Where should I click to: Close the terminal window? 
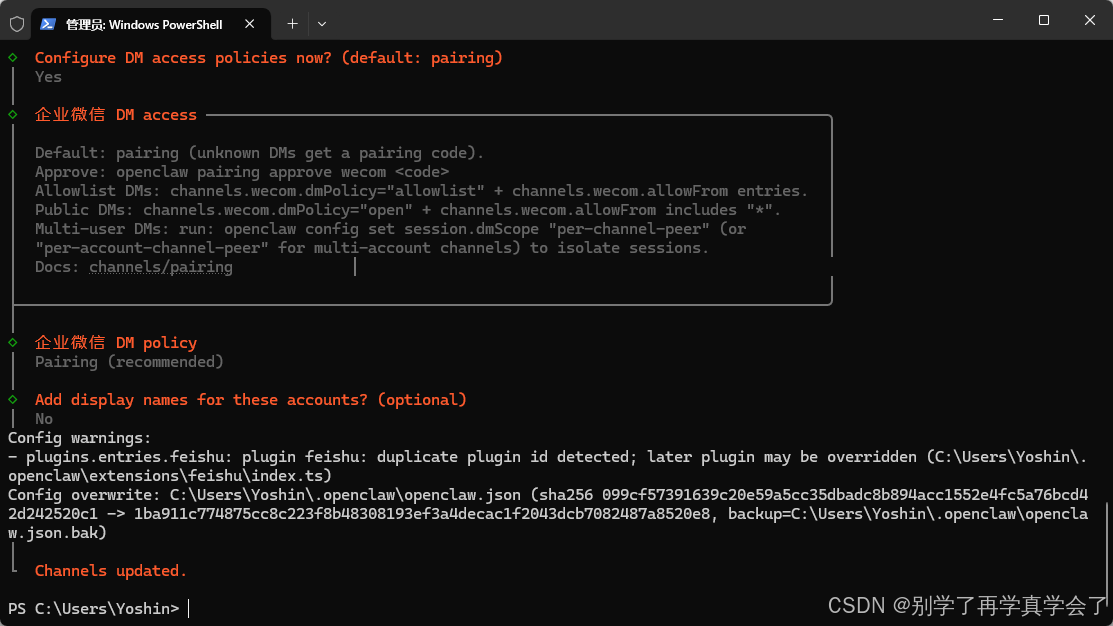tap(1090, 20)
